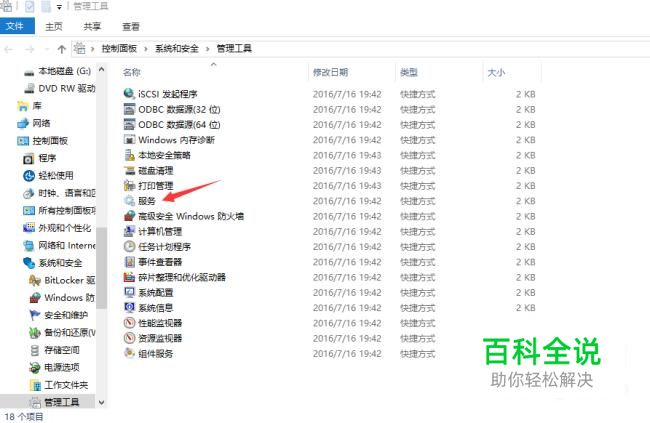Click the 任务计划程序 clock icon
The height and width of the screenshot is (423, 650).
click(x=129, y=246)
